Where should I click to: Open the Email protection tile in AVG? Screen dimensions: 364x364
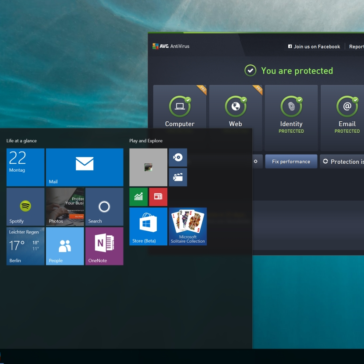(342, 118)
